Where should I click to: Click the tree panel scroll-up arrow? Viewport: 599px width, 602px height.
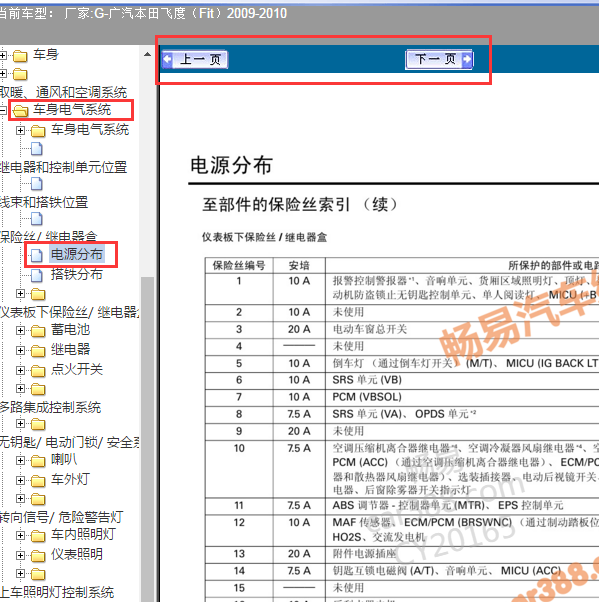pyautogui.click(x=147, y=55)
